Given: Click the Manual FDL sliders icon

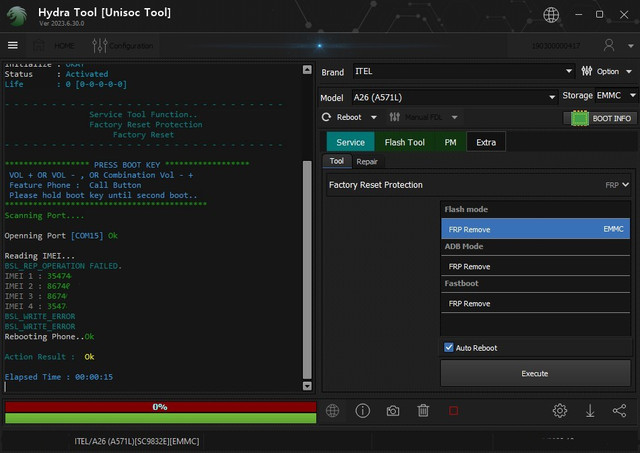Looking at the screenshot, I should pyautogui.click(x=394, y=118).
